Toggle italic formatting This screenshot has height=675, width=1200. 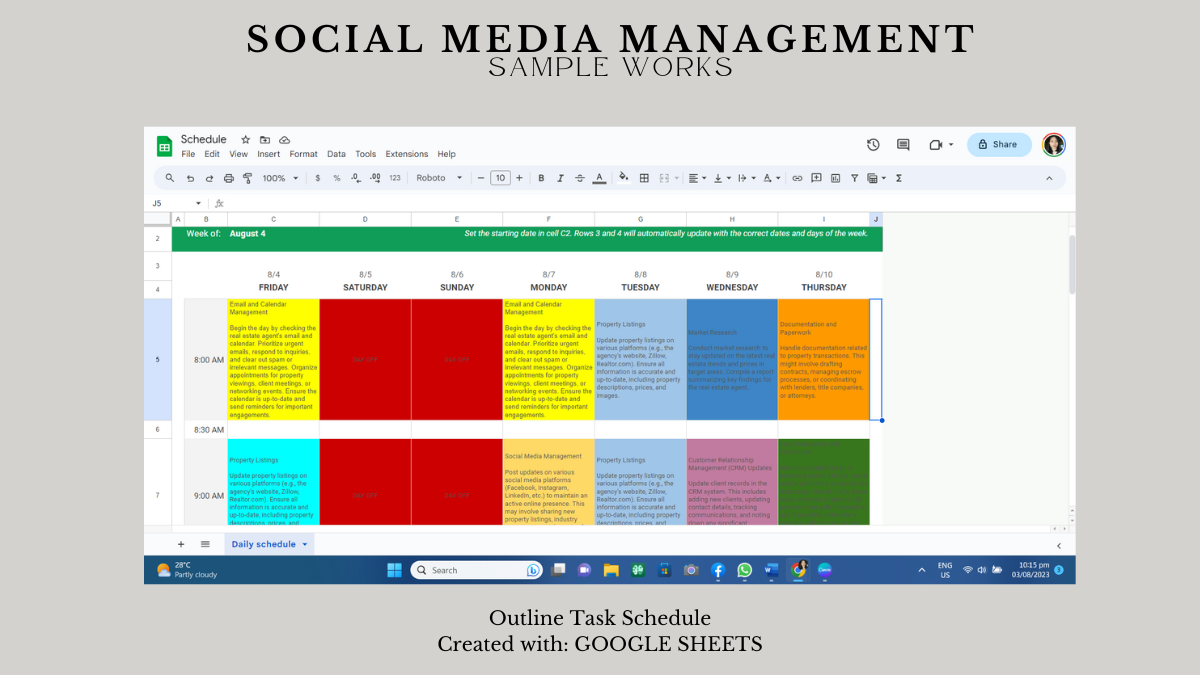point(560,178)
